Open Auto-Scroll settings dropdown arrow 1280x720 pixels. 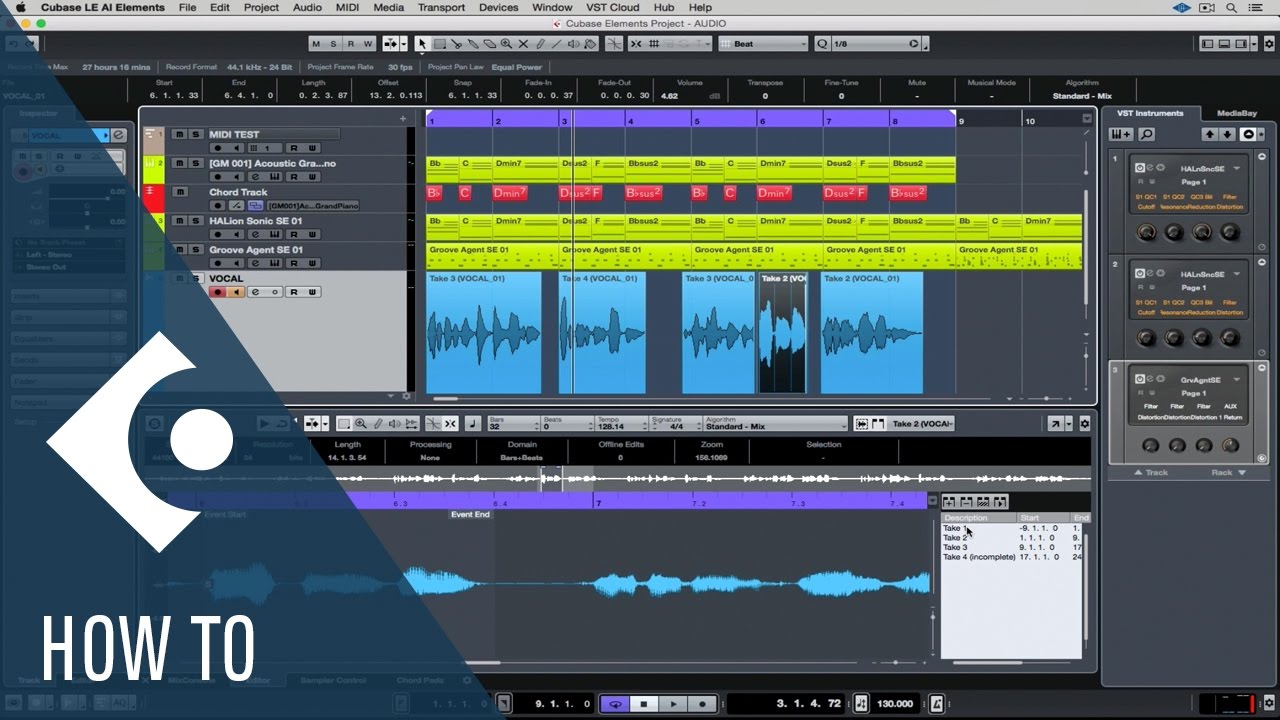403,44
